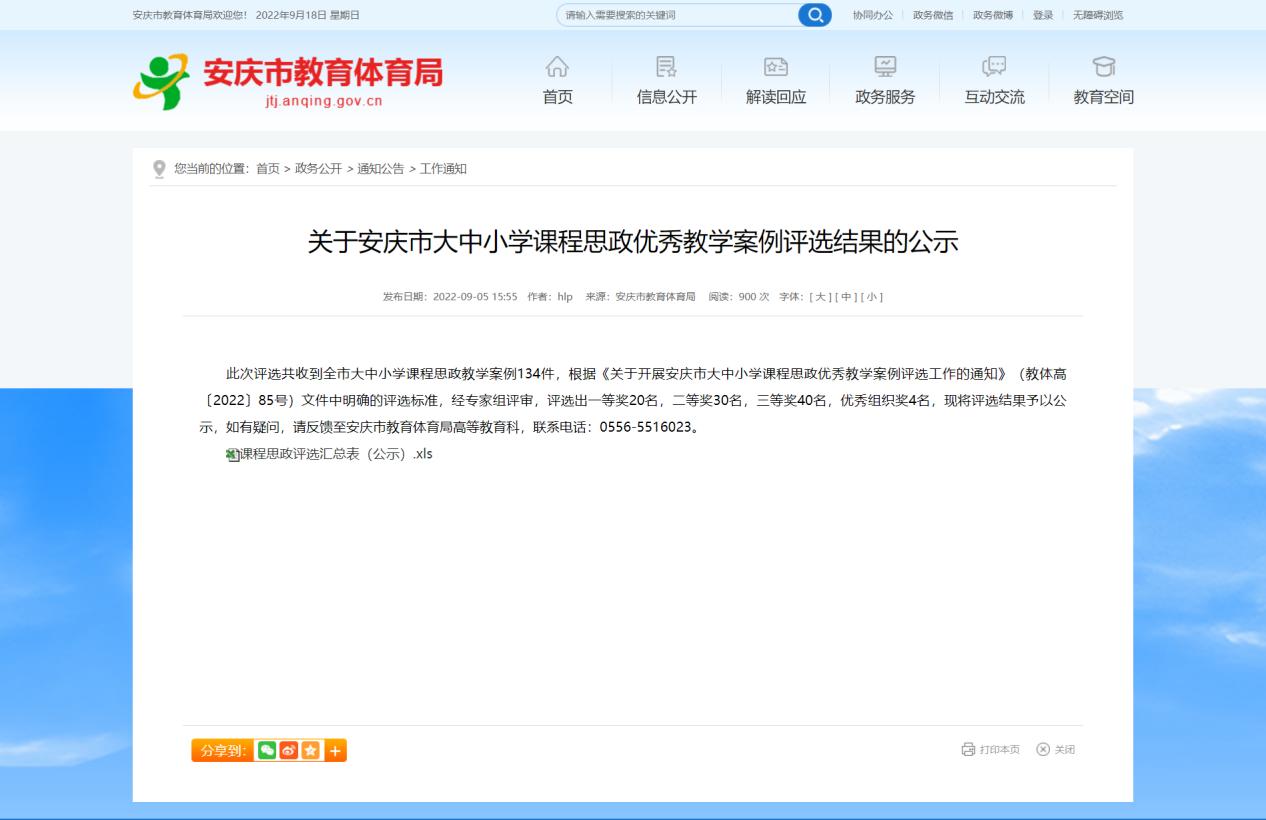
Task: Select the 大 font size option
Action: pyautogui.click(x=820, y=296)
